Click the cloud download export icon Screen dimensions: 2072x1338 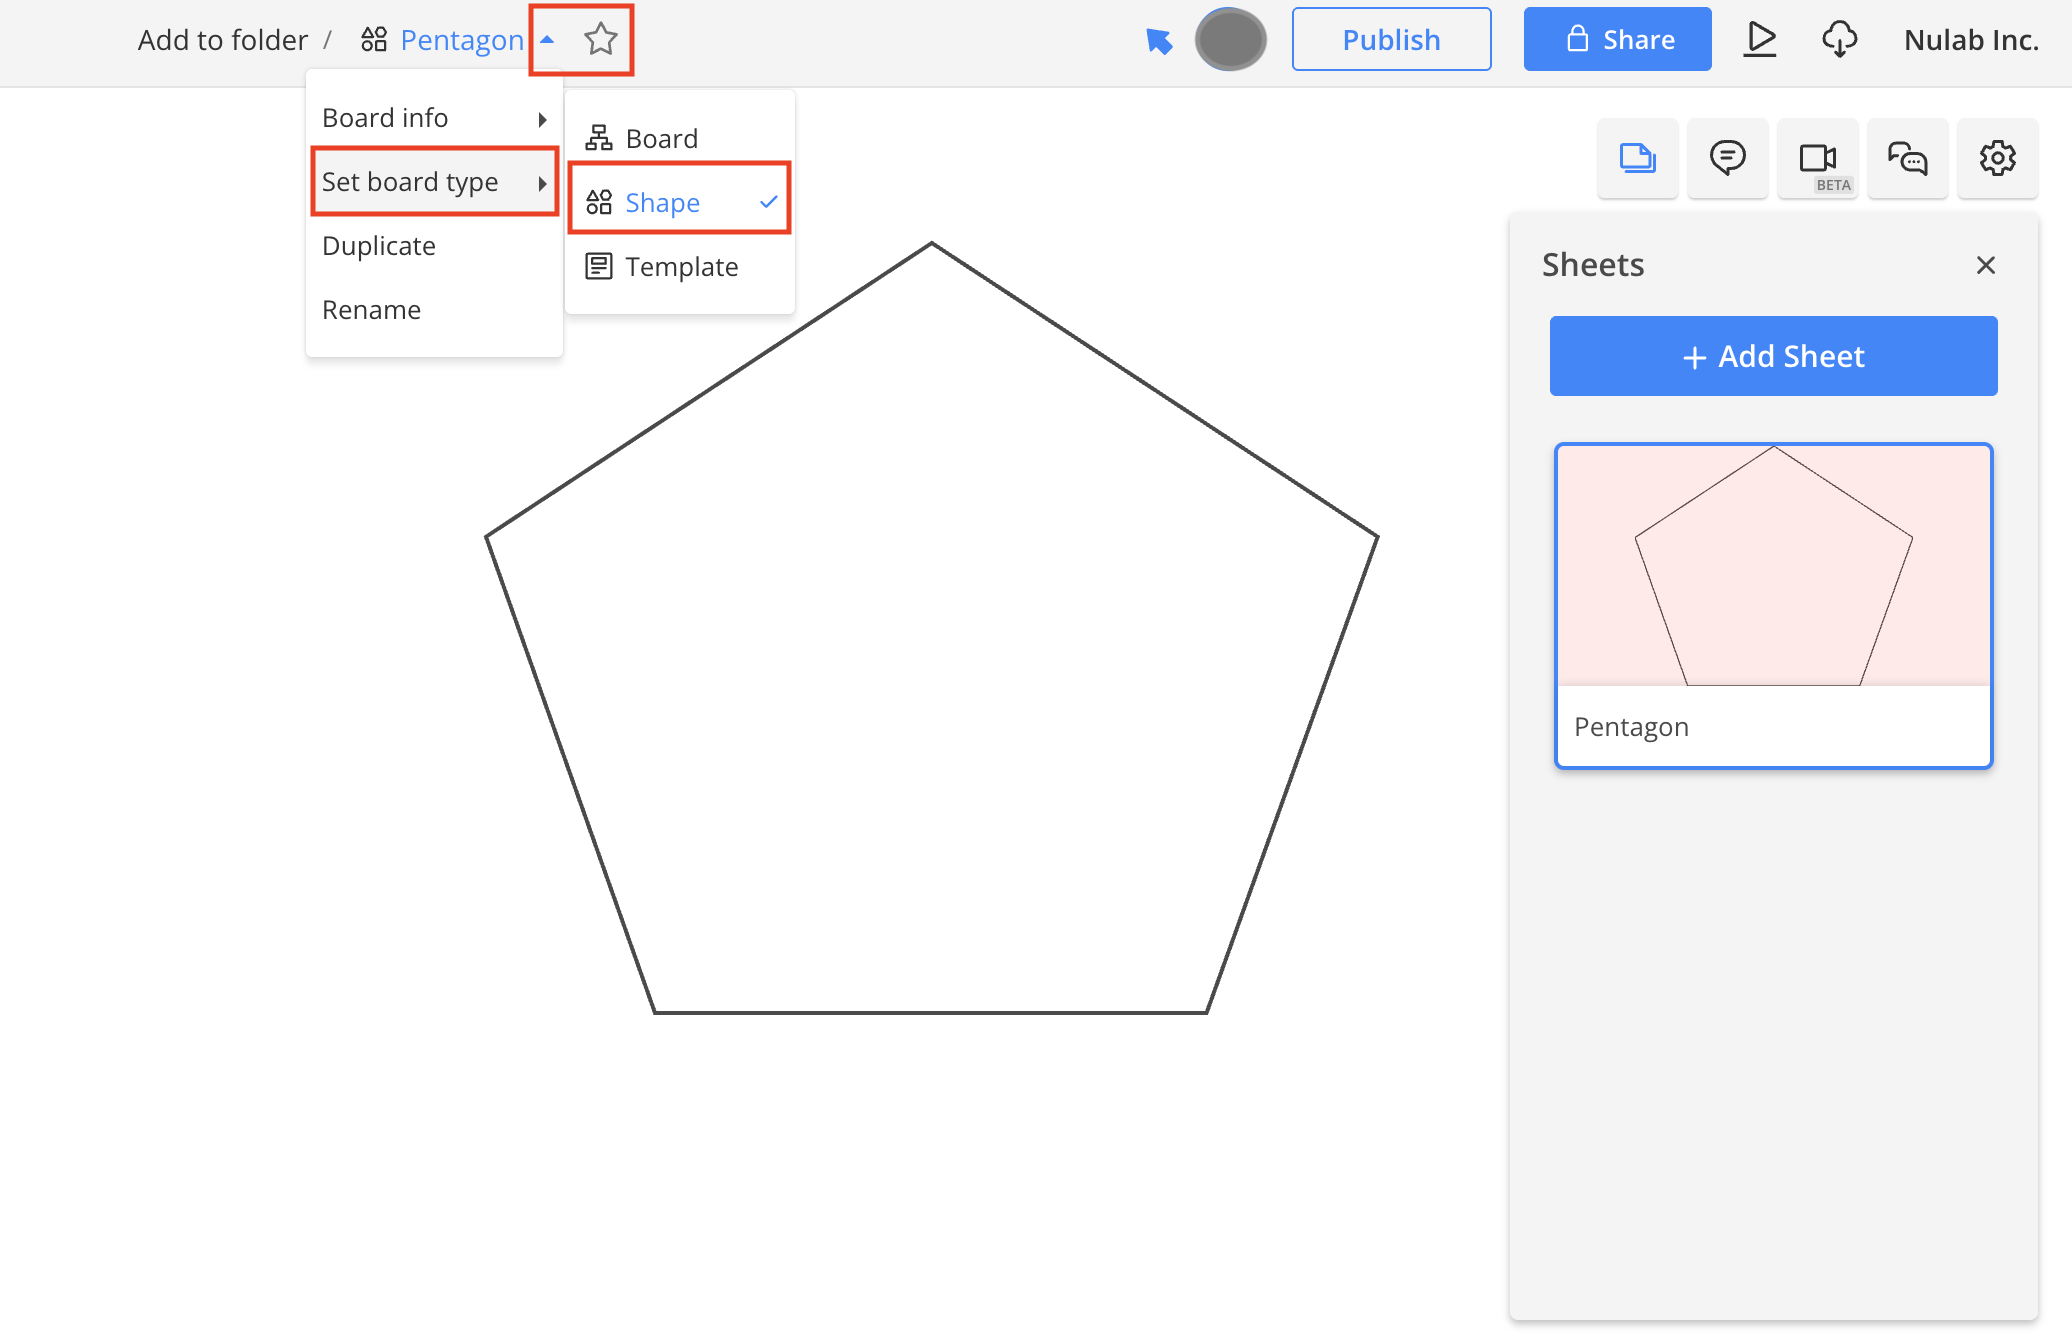(1839, 39)
